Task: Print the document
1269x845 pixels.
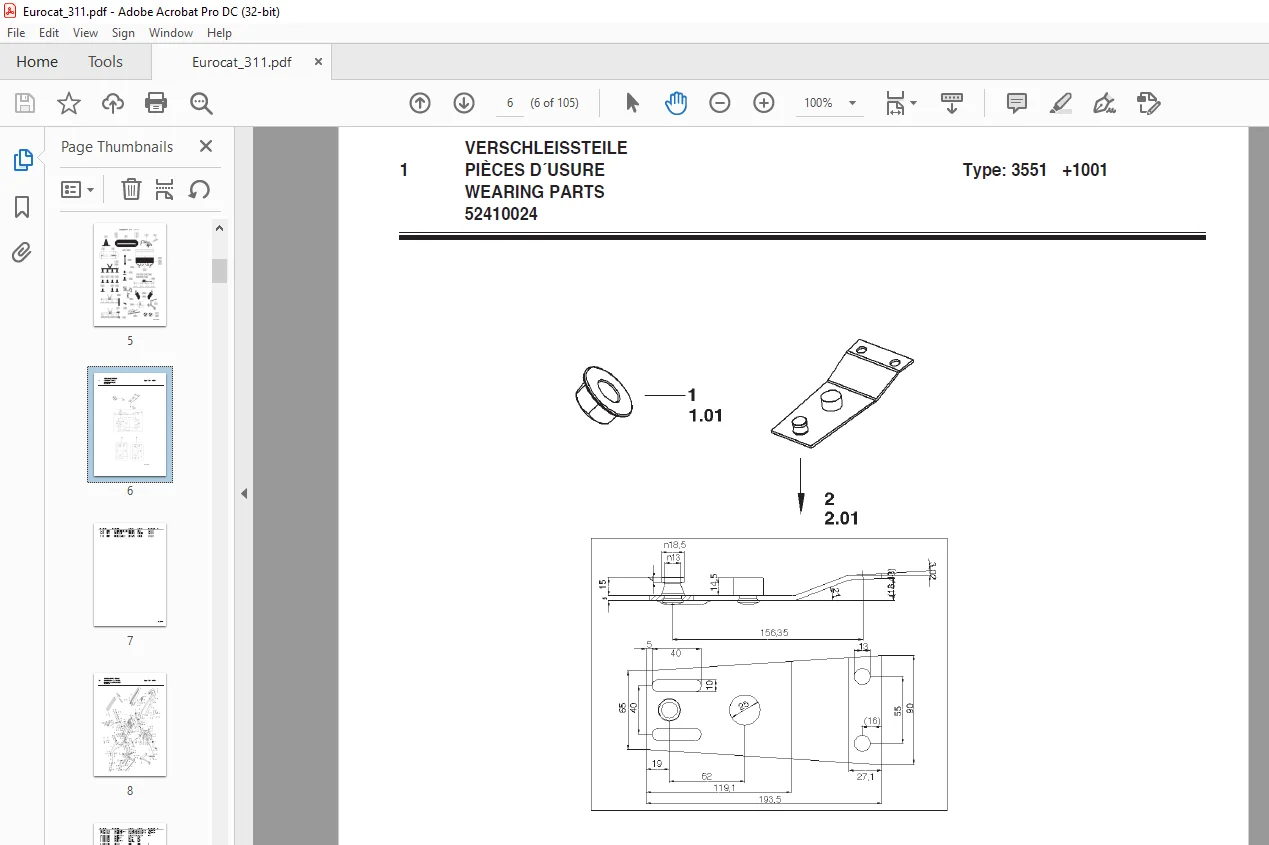Action: (x=156, y=103)
